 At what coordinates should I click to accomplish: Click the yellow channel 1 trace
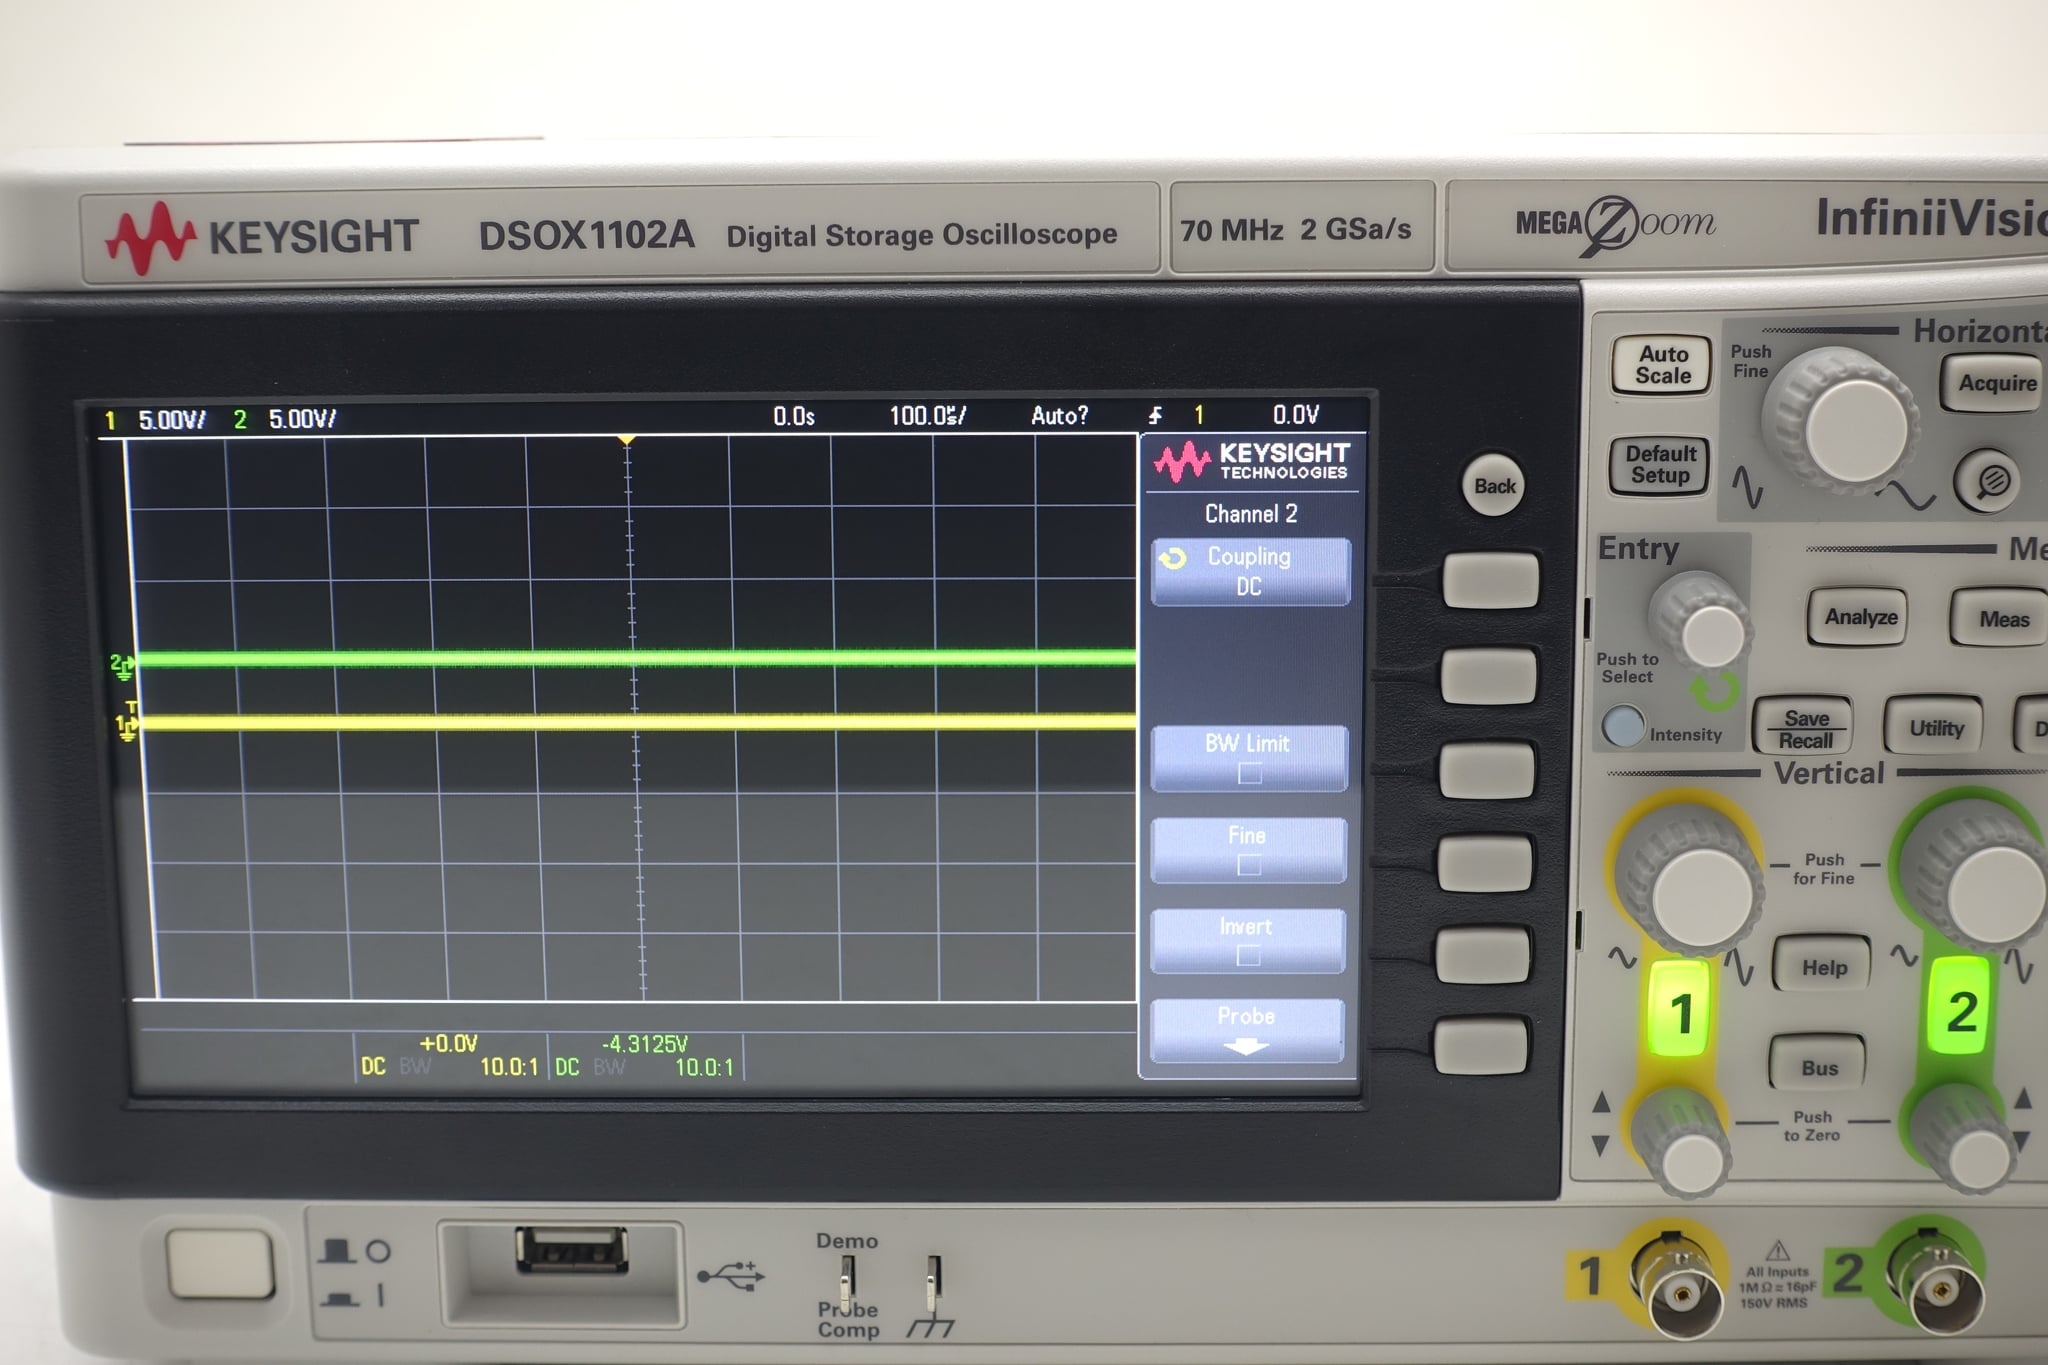[x=636, y=721]
